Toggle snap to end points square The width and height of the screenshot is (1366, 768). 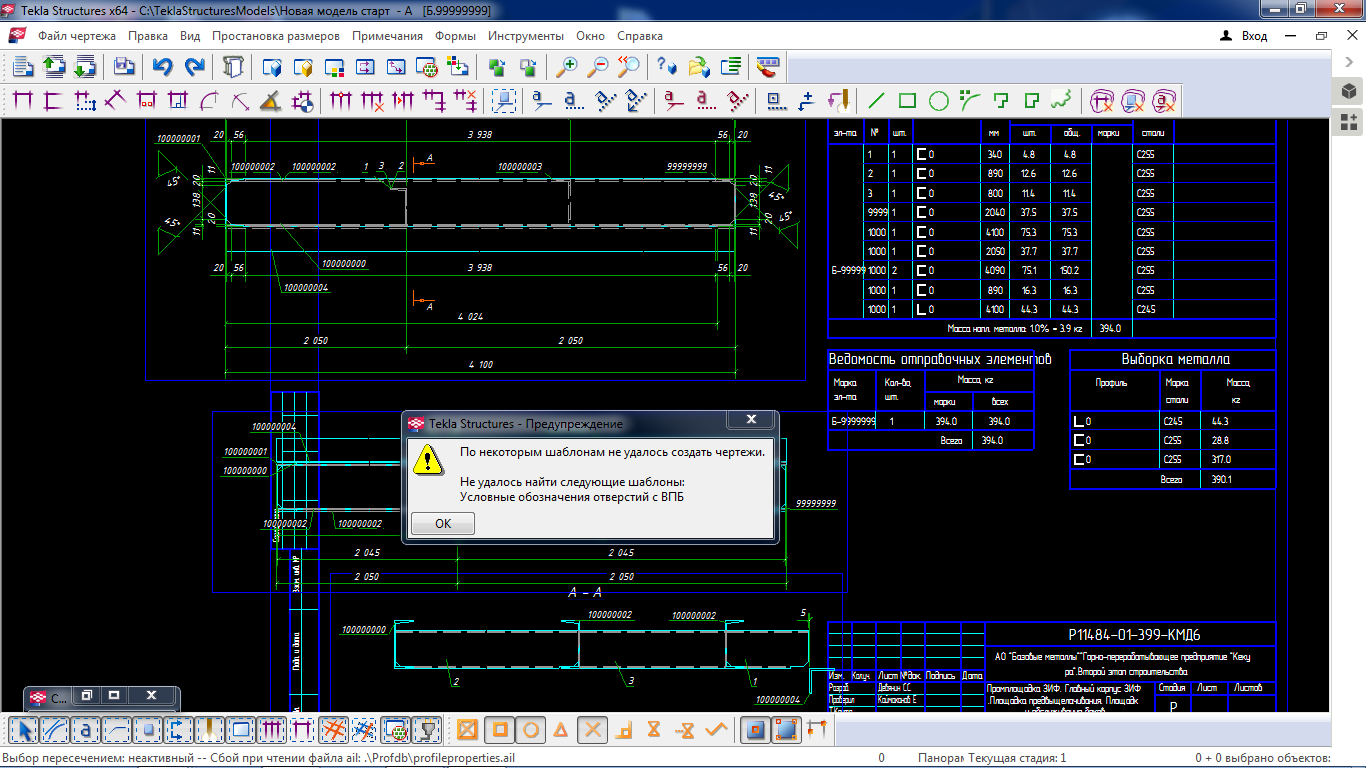[500, 730]
